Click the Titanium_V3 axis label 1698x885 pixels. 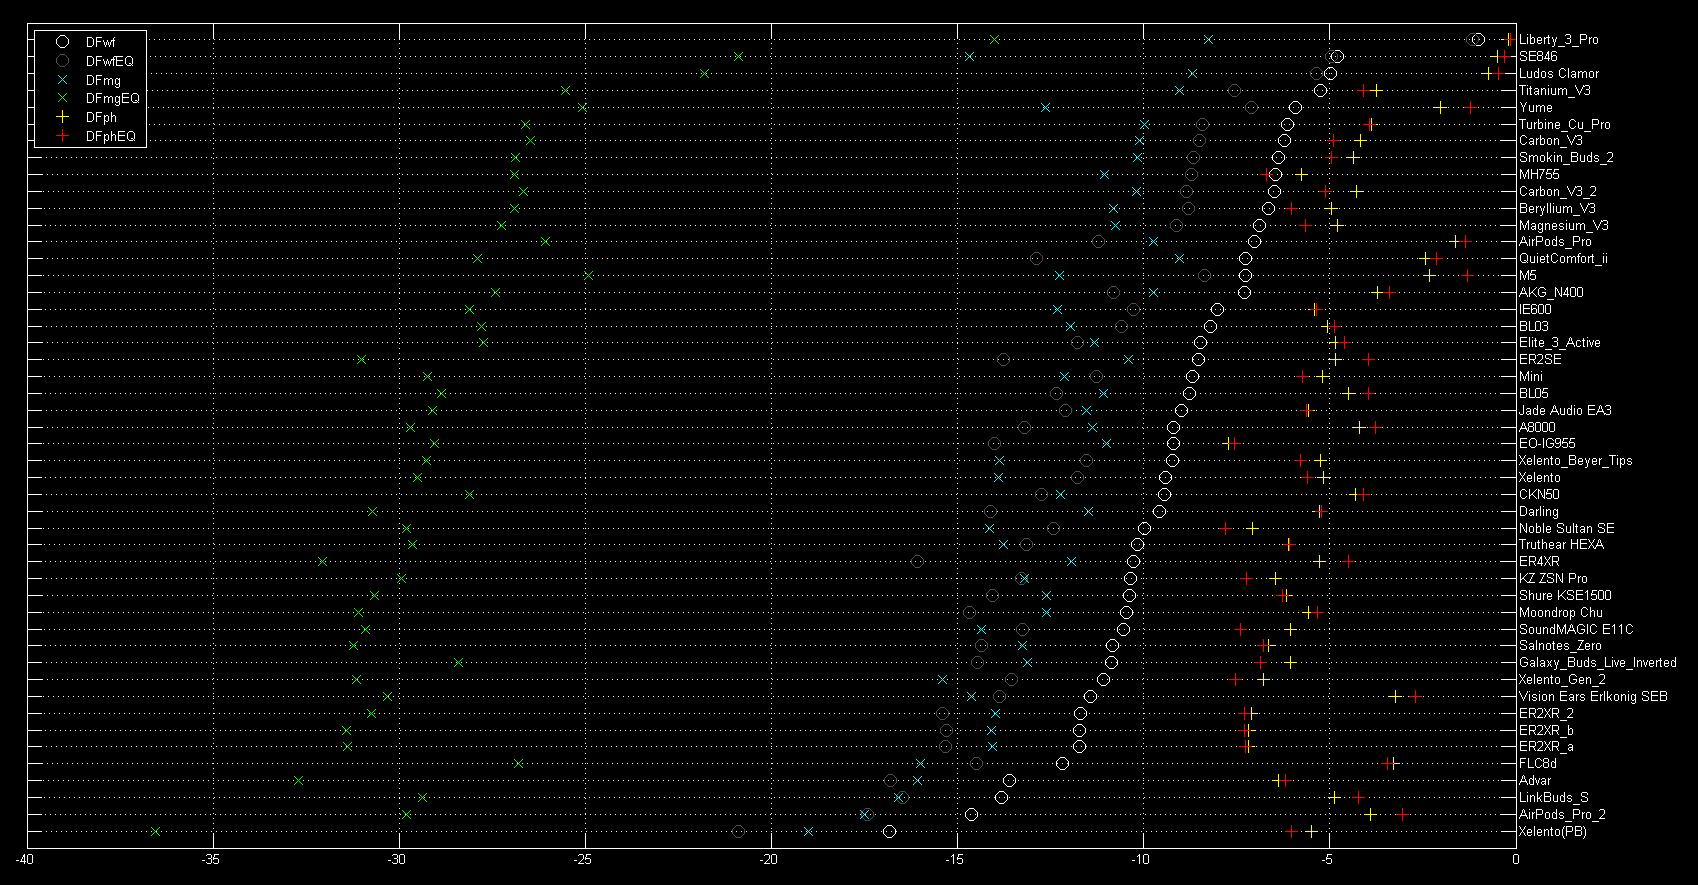[1555, 90]
